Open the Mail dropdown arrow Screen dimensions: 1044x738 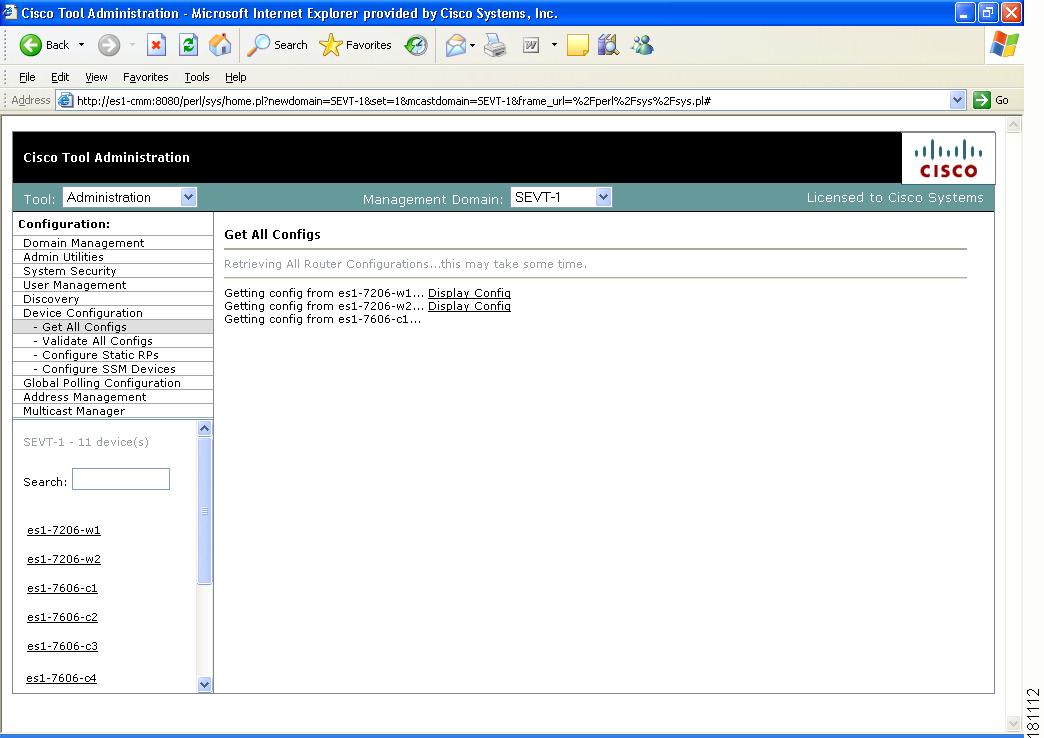[472, 45]
